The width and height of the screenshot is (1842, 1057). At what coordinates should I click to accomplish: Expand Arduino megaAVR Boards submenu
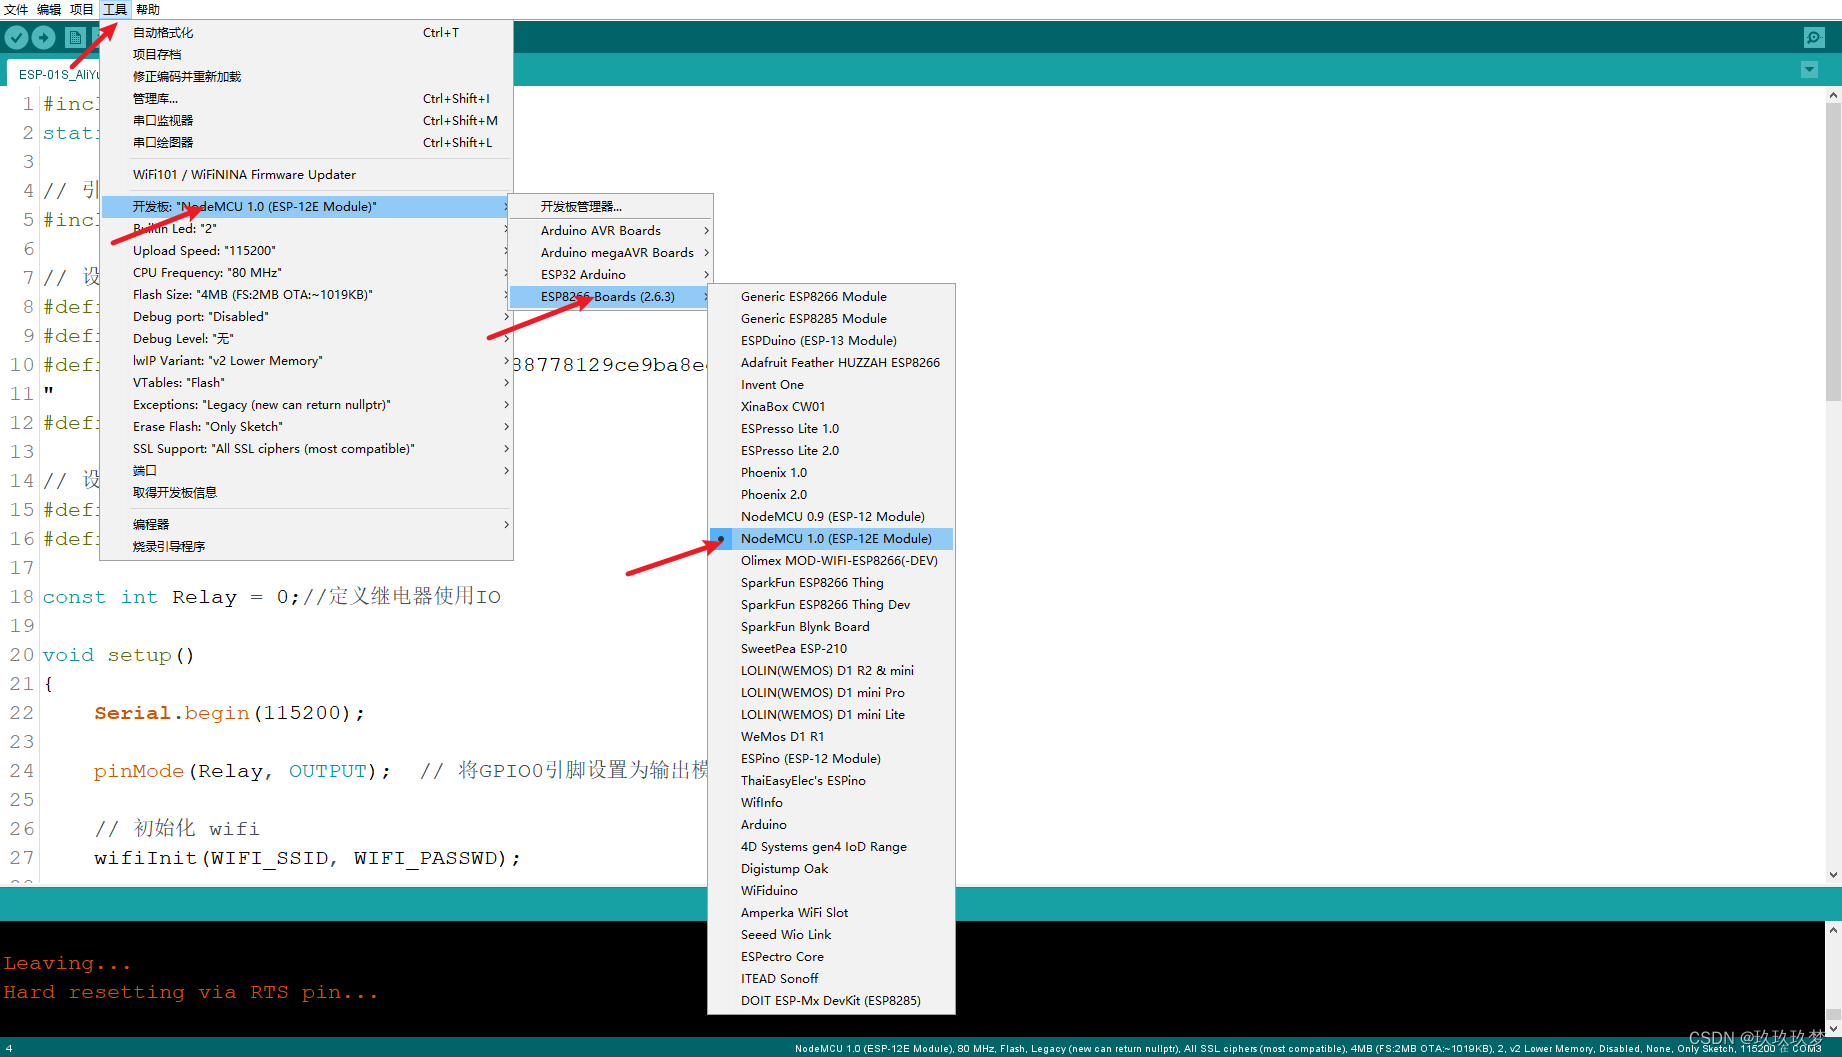click(x=611, y=253)
